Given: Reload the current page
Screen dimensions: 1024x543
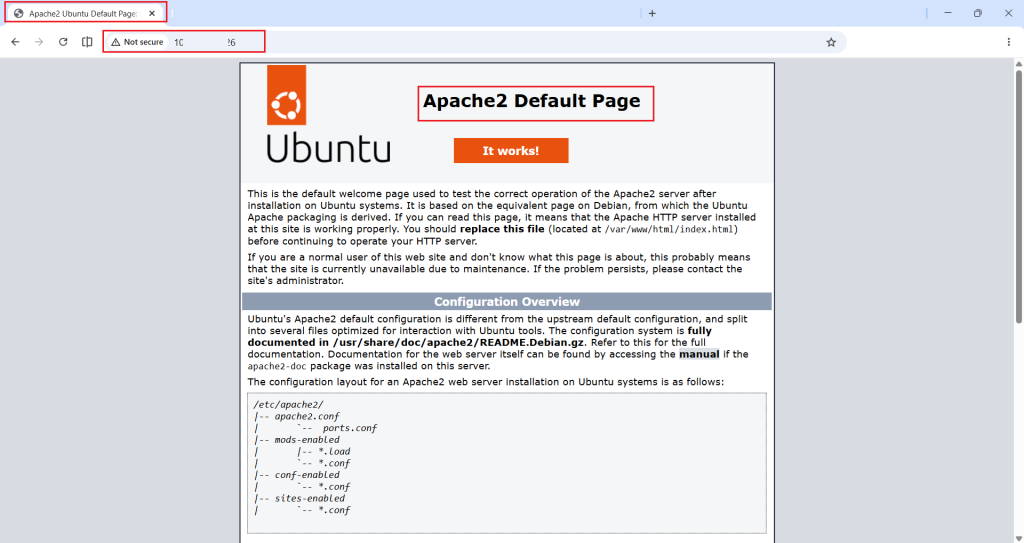Looking at the screenshot, I should (63, 42).
